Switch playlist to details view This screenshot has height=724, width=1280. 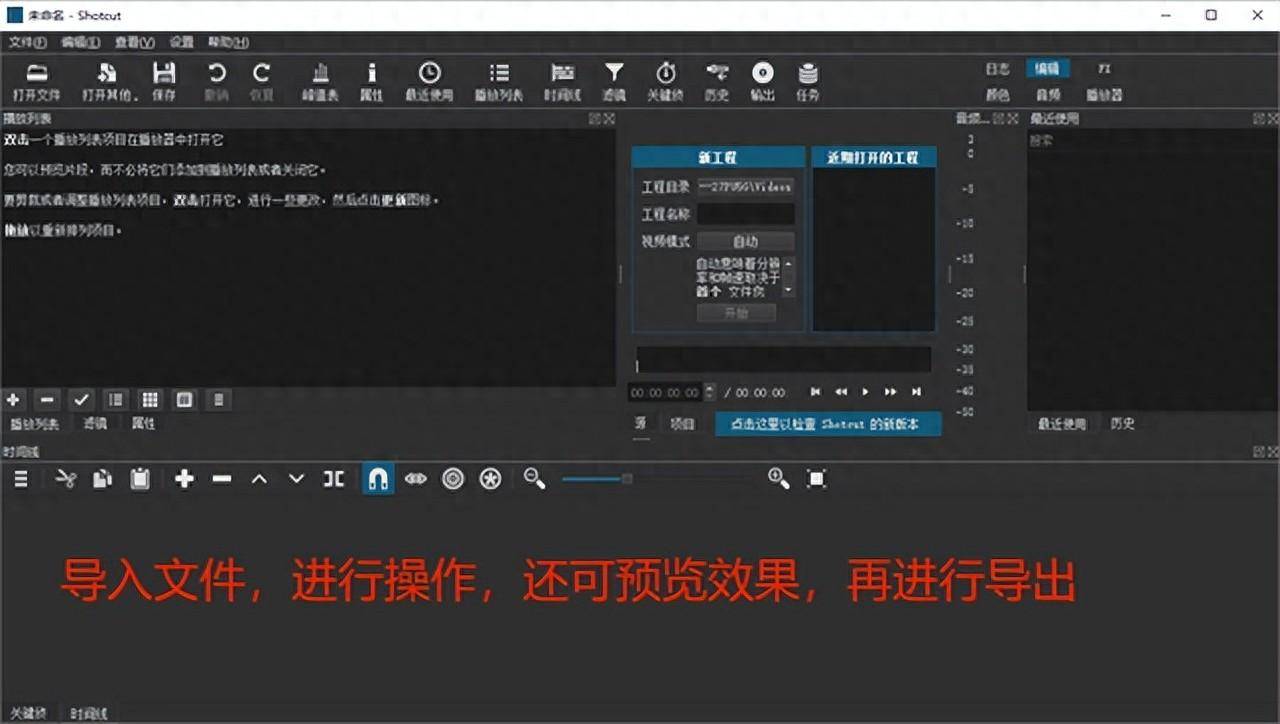(116, 400)
